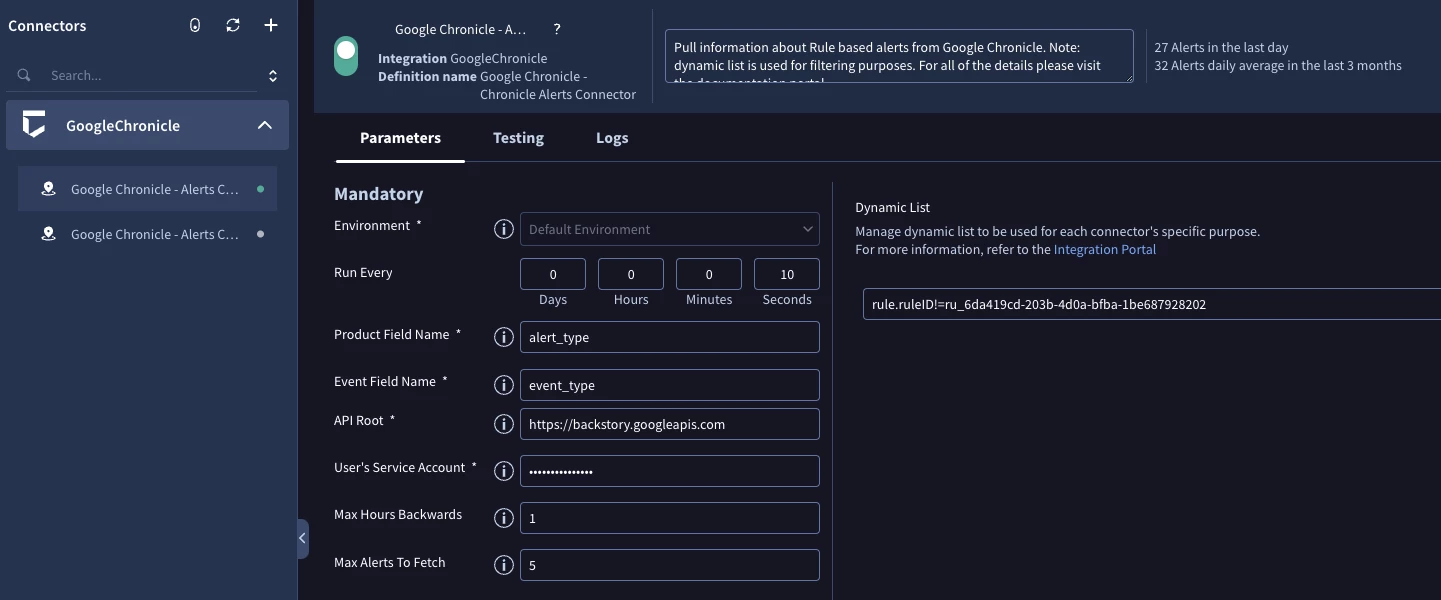Click the question mark help icon

pyautogui.click(x=557, y=30)
